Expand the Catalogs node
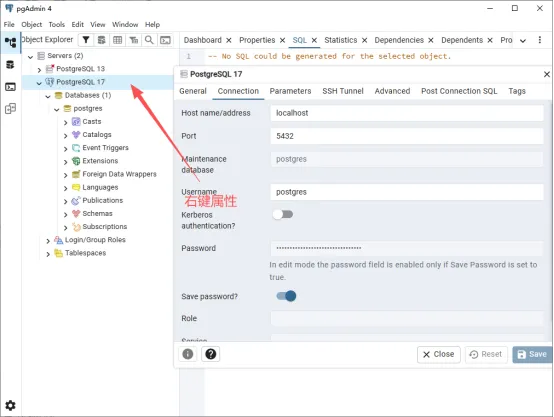Image resolution: width=554 pixels, height=417 pixels. tap(65, 136)
